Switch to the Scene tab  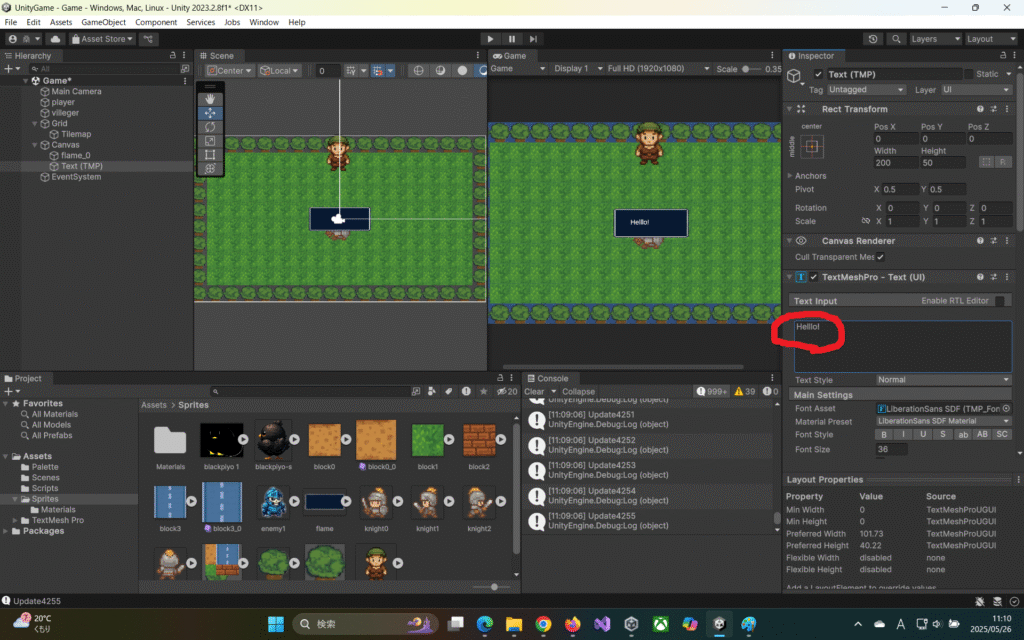click(217, 56)
